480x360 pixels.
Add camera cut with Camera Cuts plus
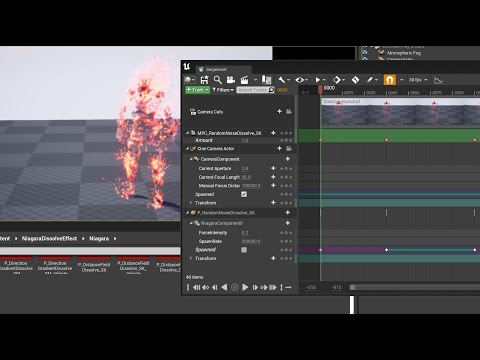(279, 111)
